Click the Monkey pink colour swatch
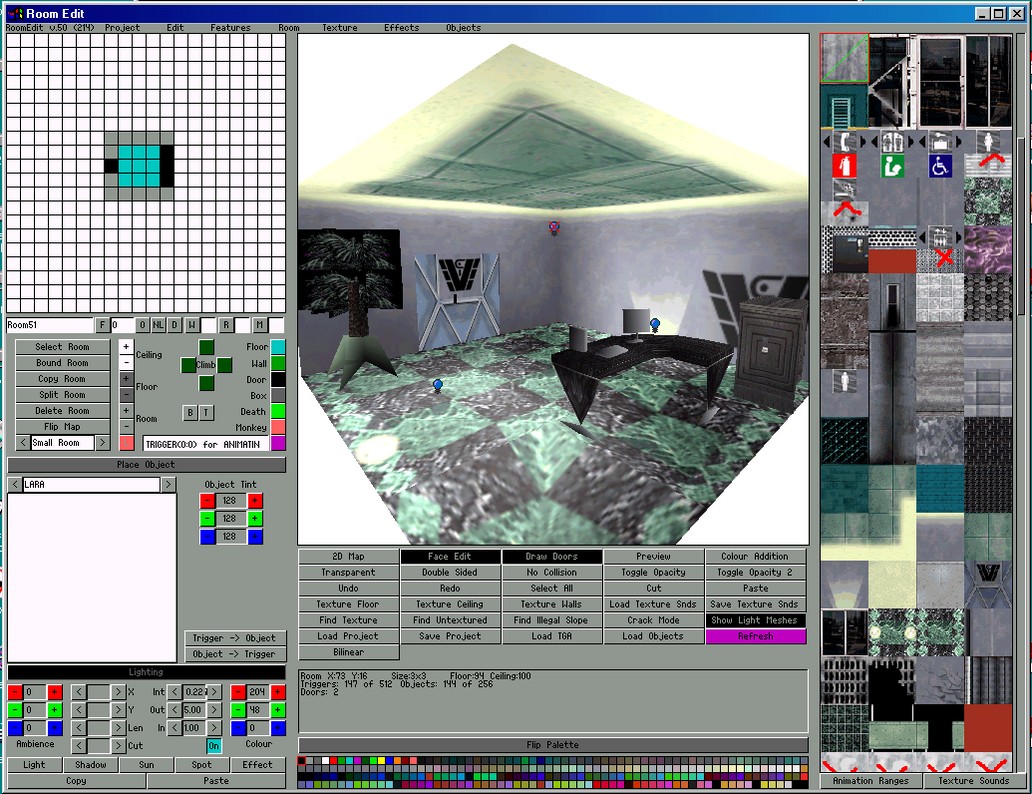Image resolution: width=1032 pixels, height=794 pixels. tap(278, 427)
